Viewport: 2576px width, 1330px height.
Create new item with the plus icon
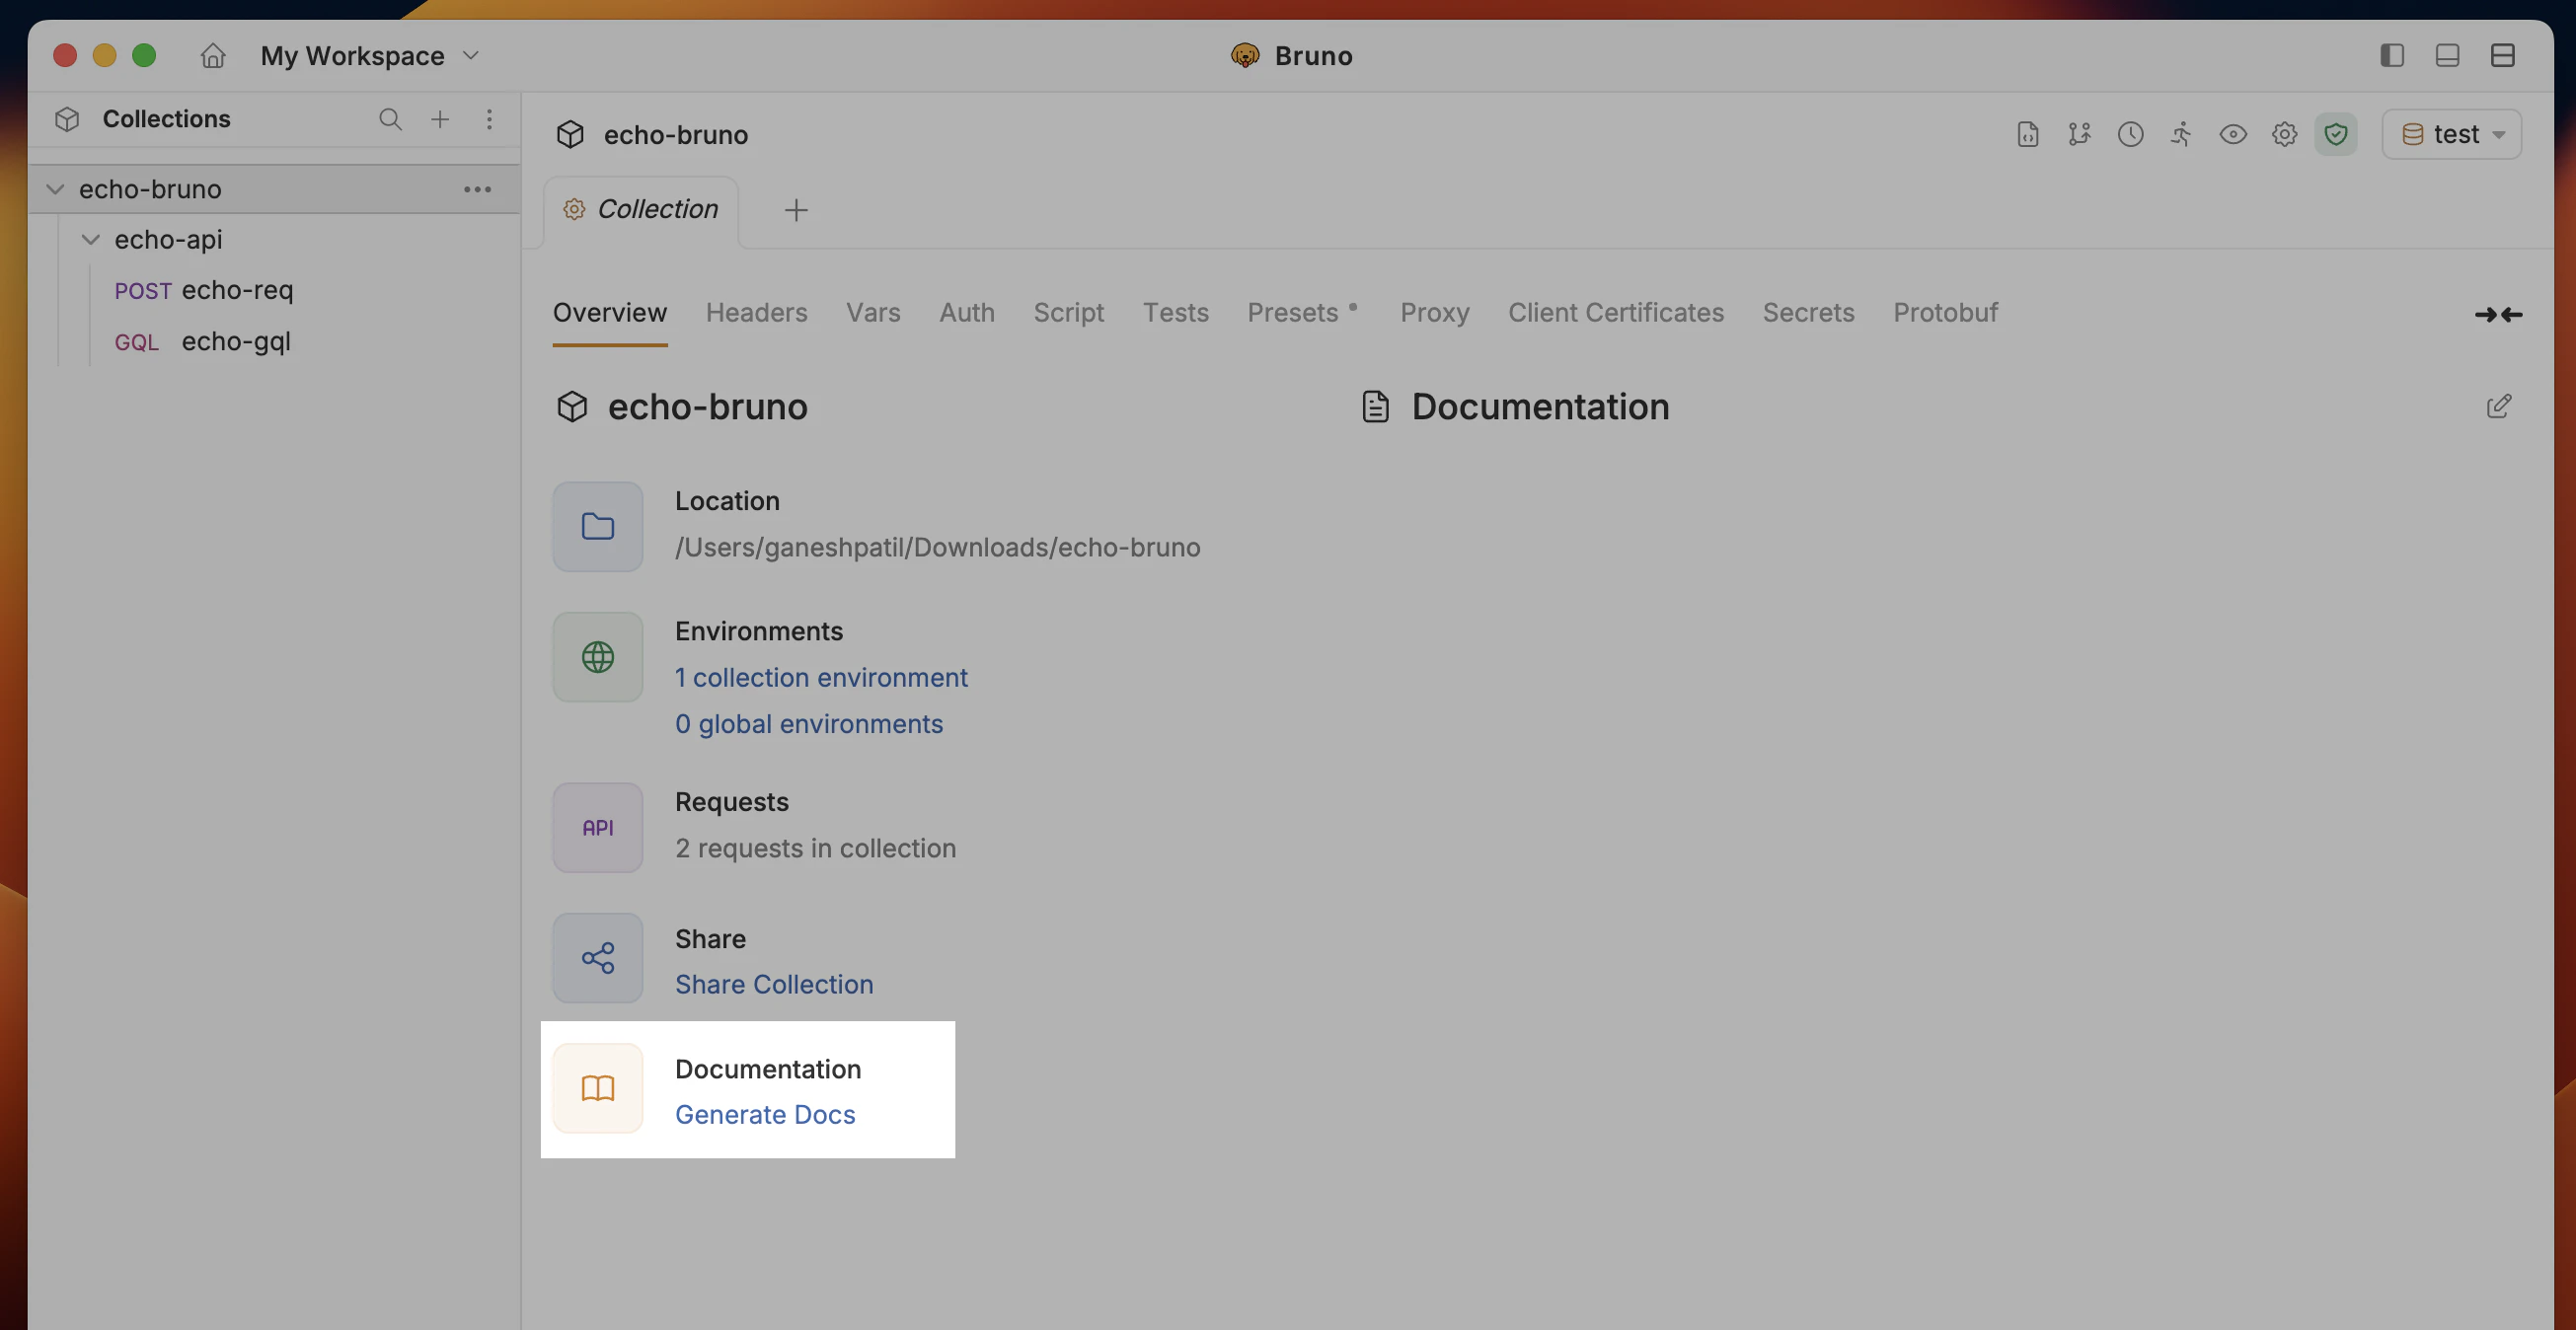440,119
